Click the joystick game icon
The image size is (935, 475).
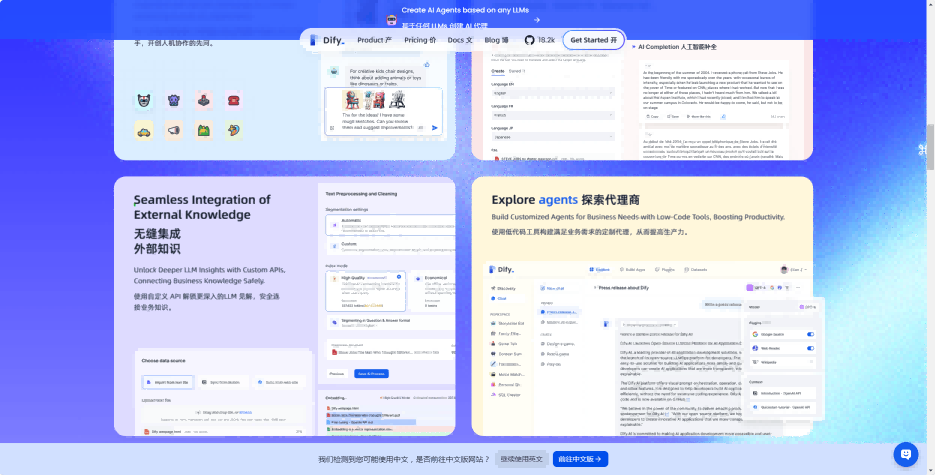coord(204,100)
